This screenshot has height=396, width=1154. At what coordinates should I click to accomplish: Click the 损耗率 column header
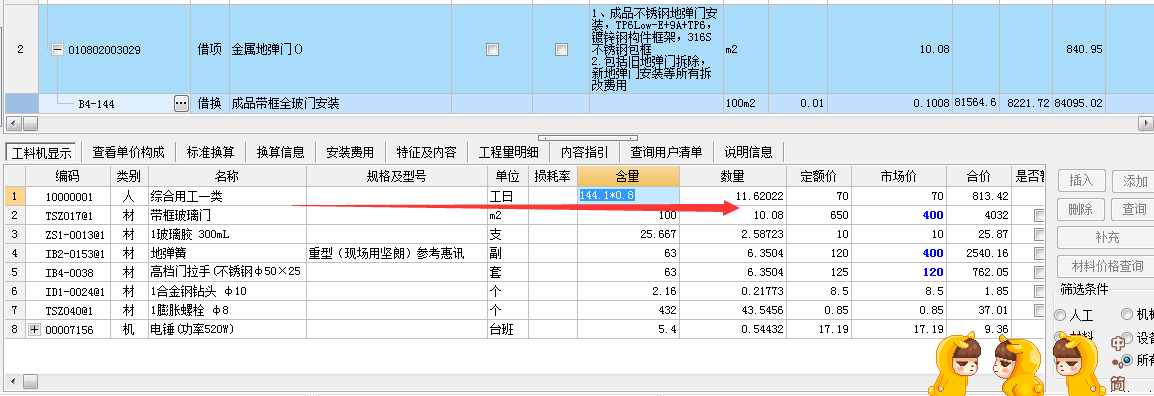tap(553, 177)
